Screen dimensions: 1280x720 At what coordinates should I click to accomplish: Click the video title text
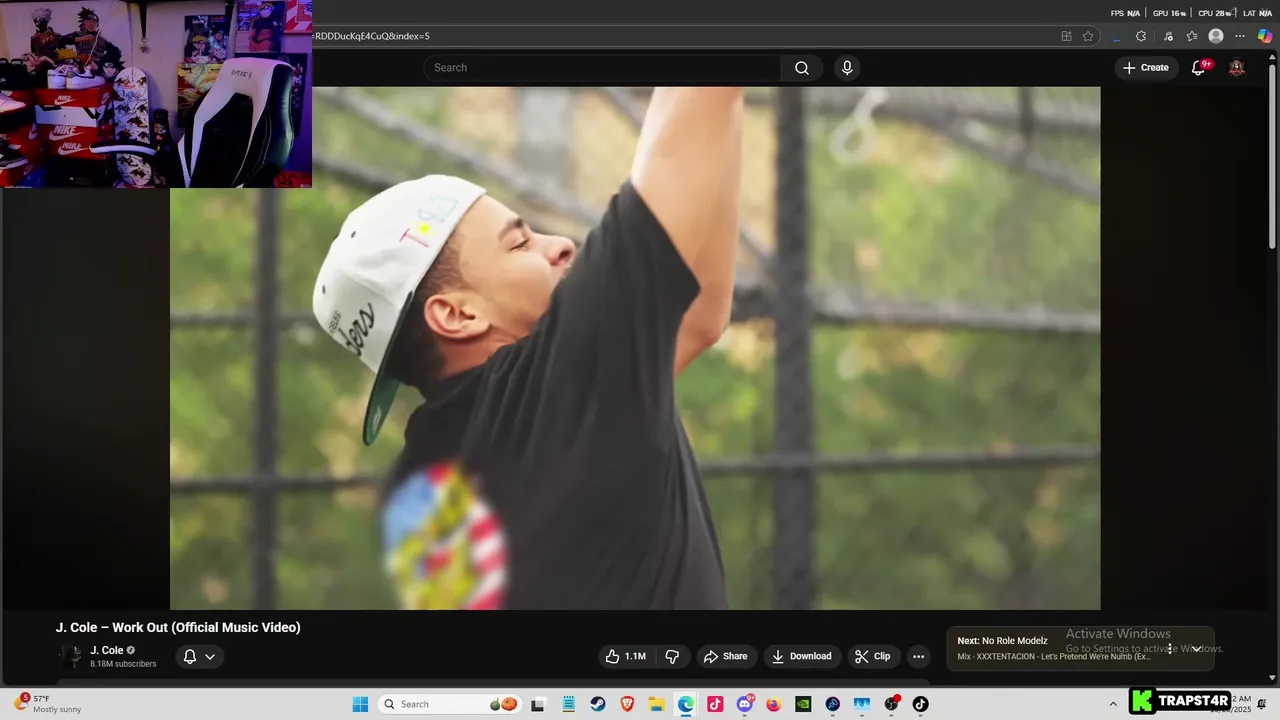(x=178, y=628)
